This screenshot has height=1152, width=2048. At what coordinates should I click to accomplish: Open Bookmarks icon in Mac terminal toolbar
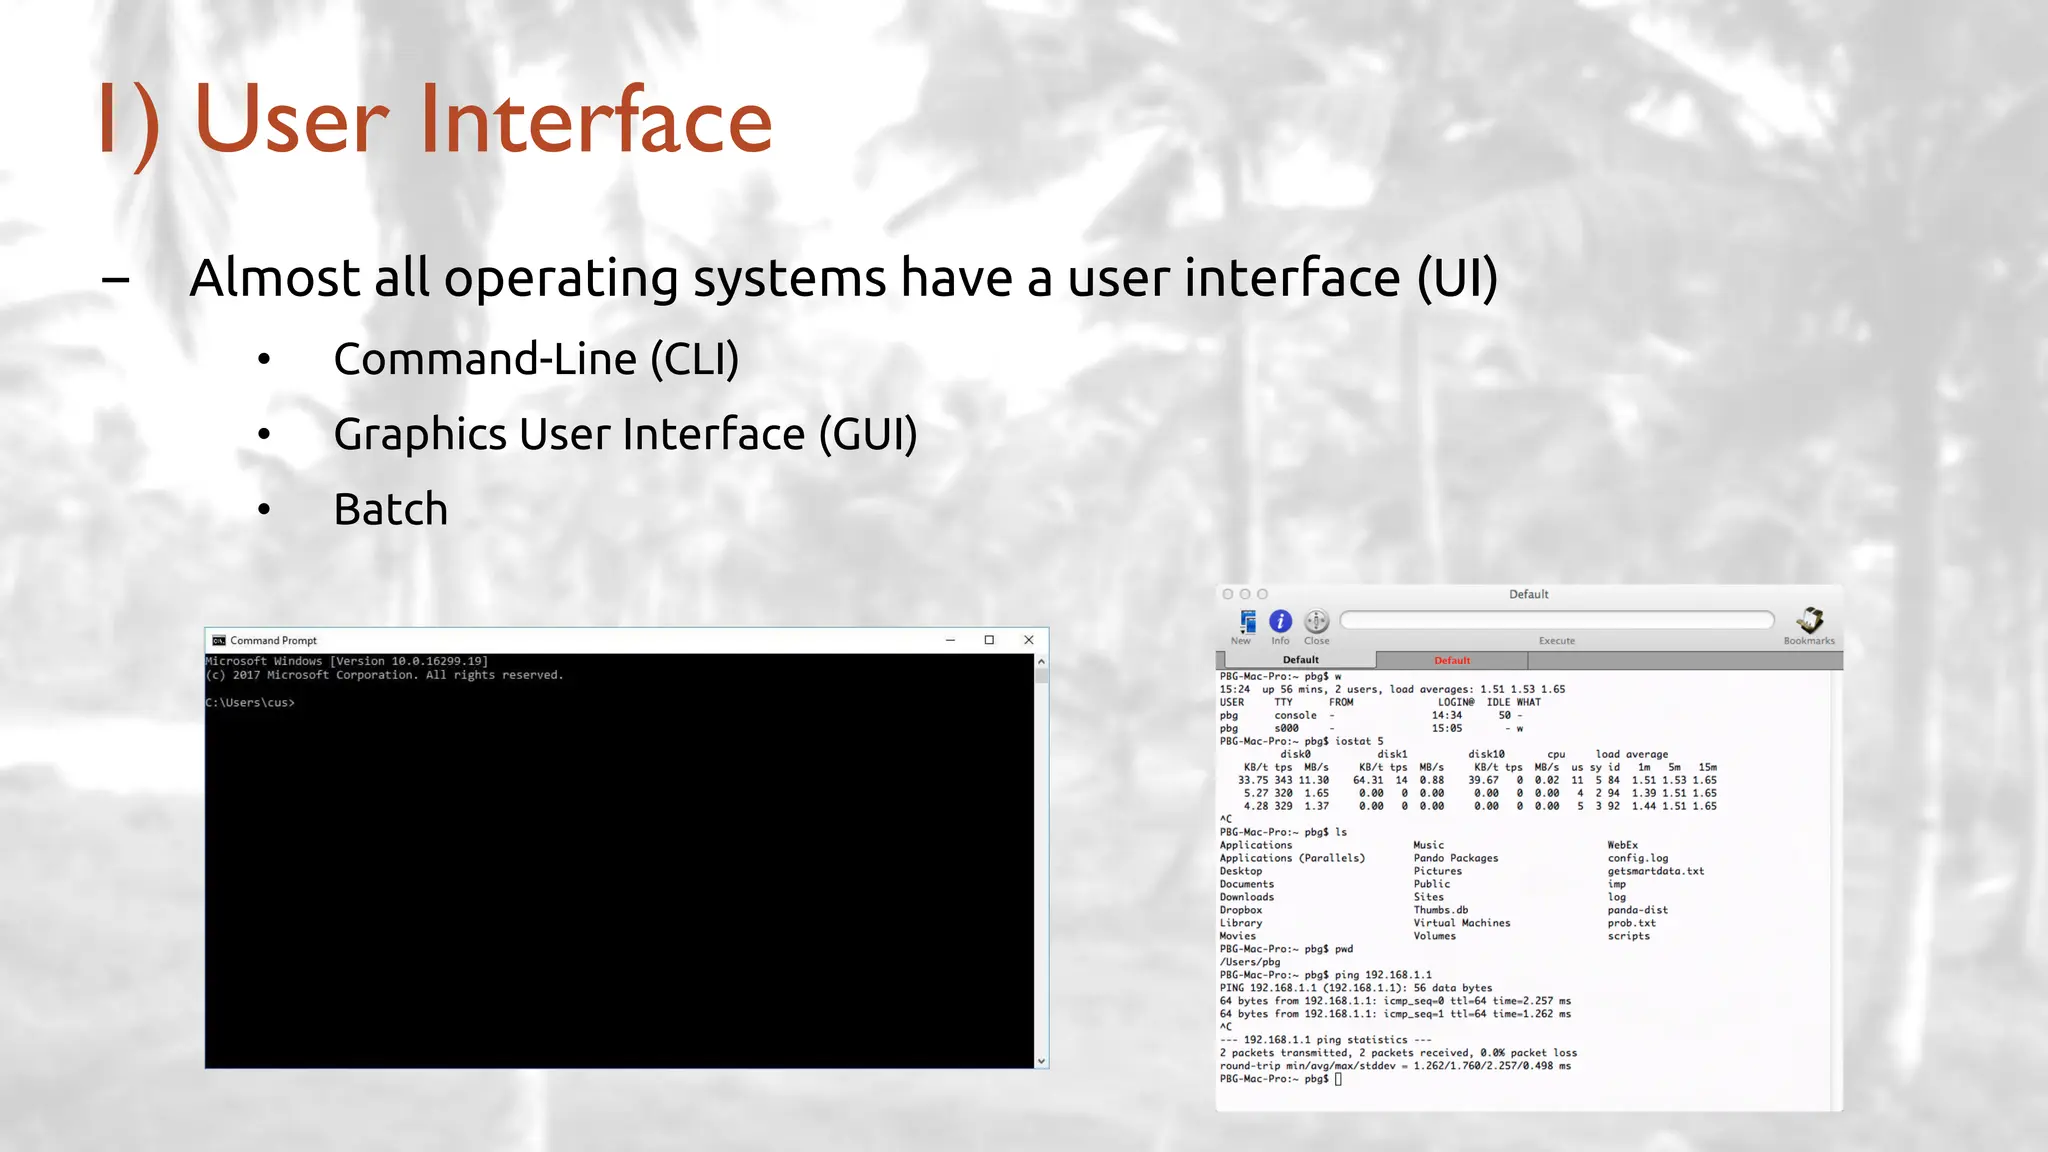(1810, 620)
